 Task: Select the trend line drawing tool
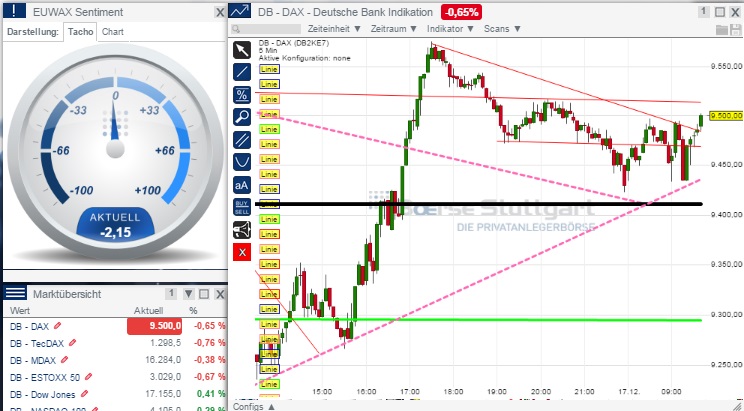point(242,72)
